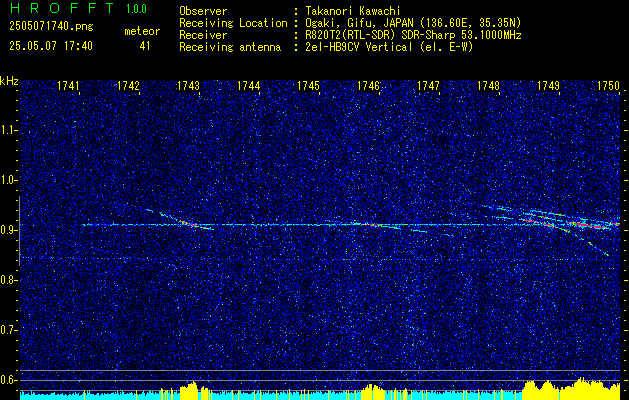Viewport: 629px width, 400px height.
Task: Click the 0.8 frequency axis label
Action: (x=9, y=280)
